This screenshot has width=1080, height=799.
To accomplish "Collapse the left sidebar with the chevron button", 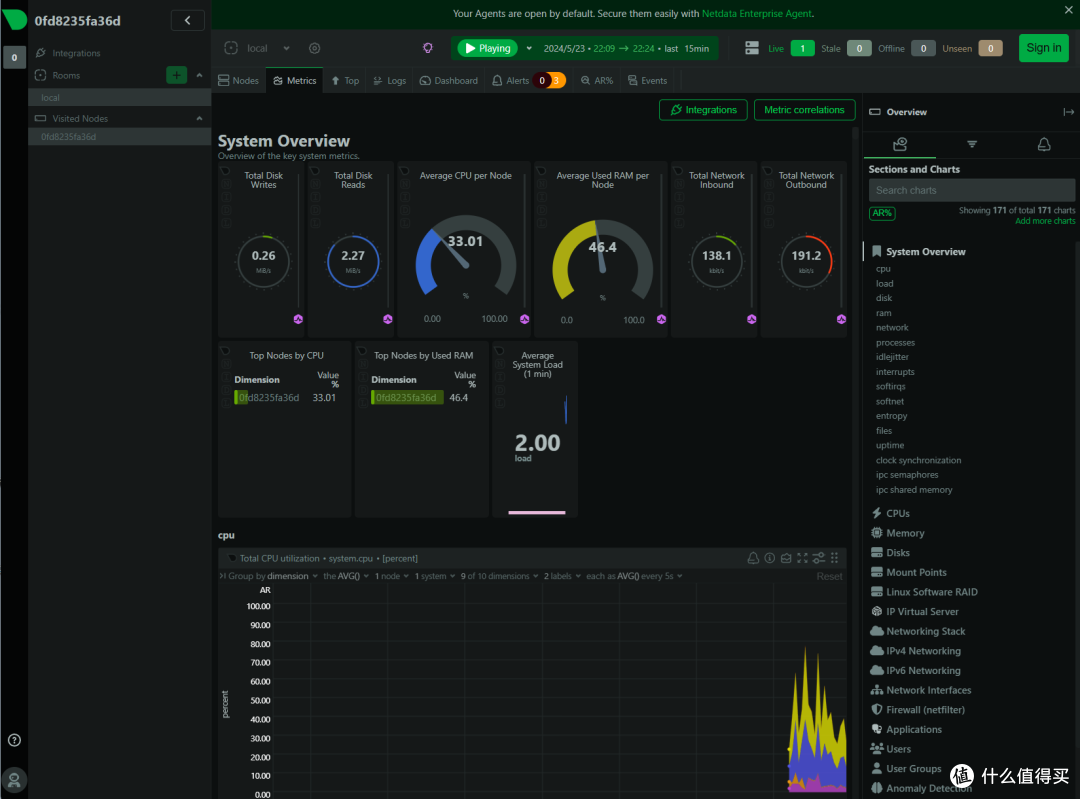I will (x=187, y=20).
